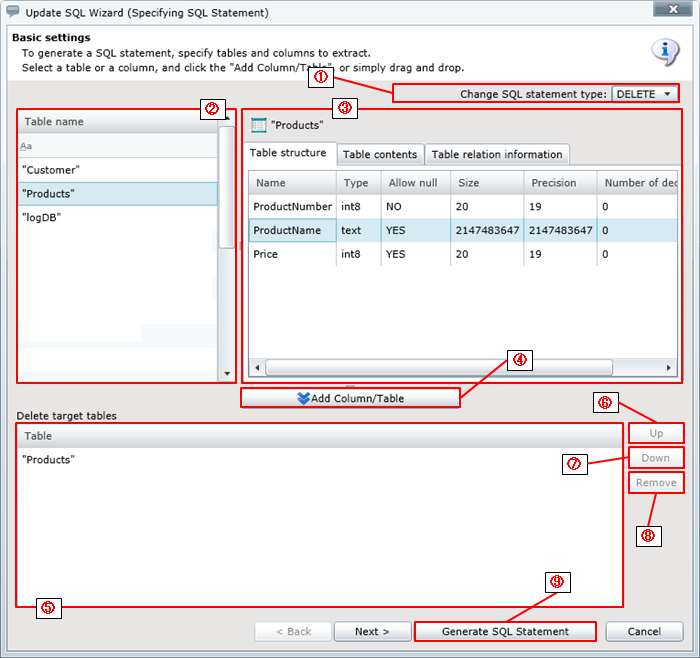700x658 pixels.
Task: Cancel the Update SQL Wizard
Action: 645,631
